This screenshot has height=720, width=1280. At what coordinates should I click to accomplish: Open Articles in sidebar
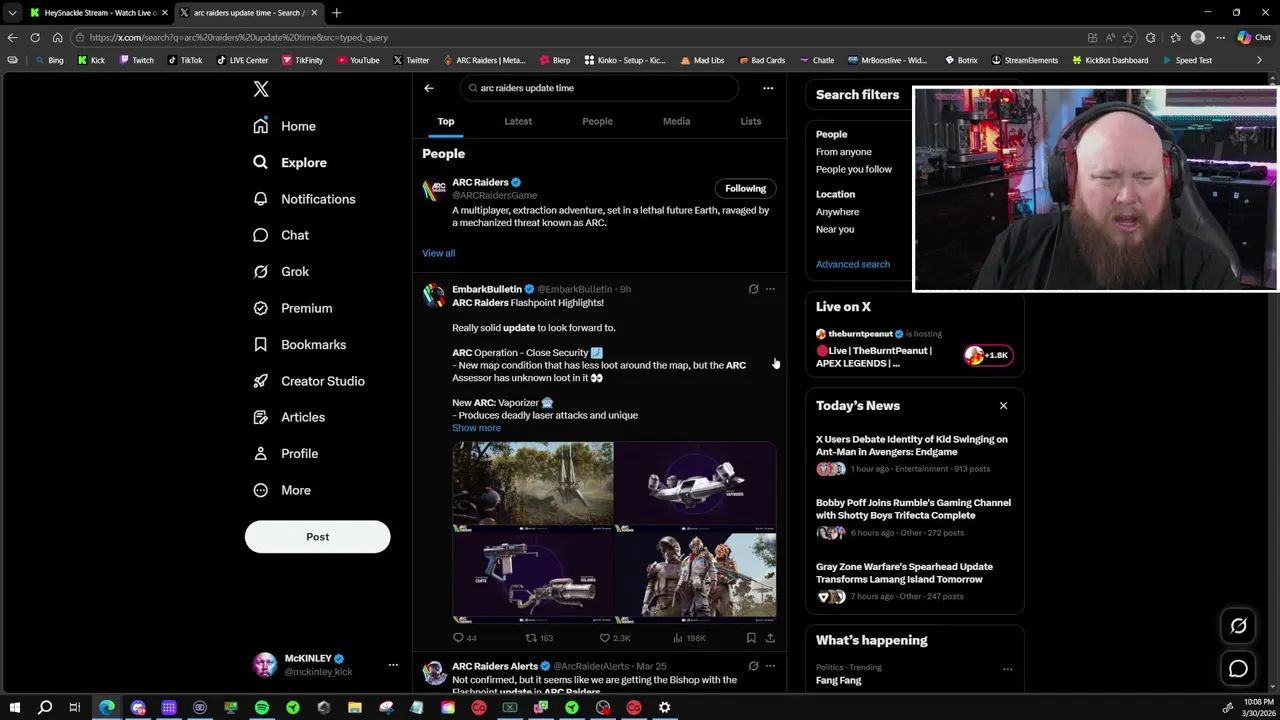(x=289, y=417)
